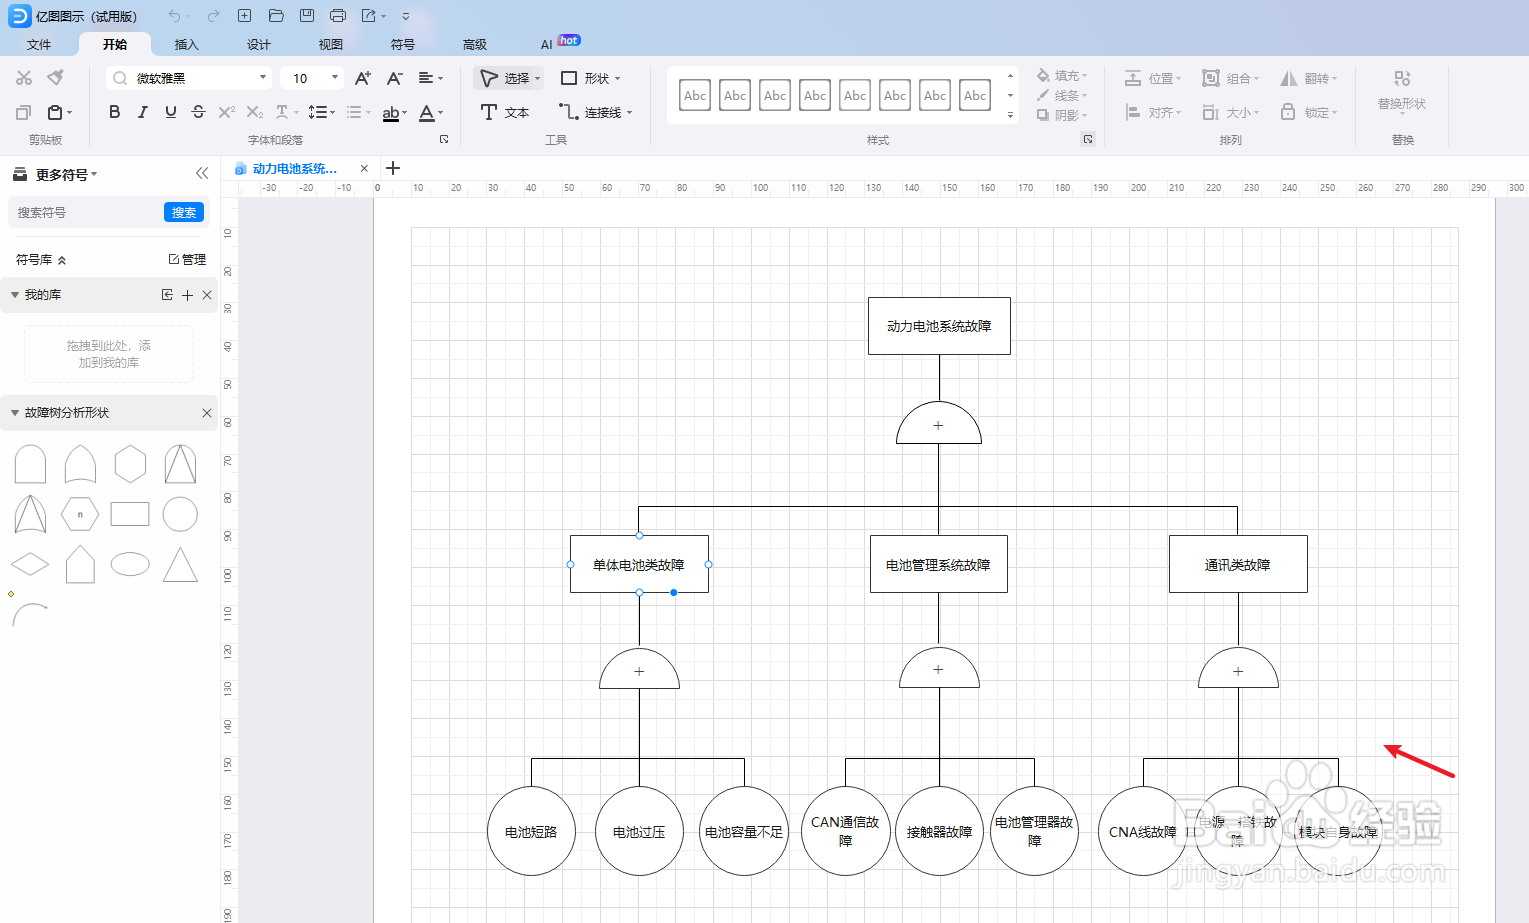Open the AI hot tab
Viewport: 1529px width, 923px height.
tap(559, 43)
